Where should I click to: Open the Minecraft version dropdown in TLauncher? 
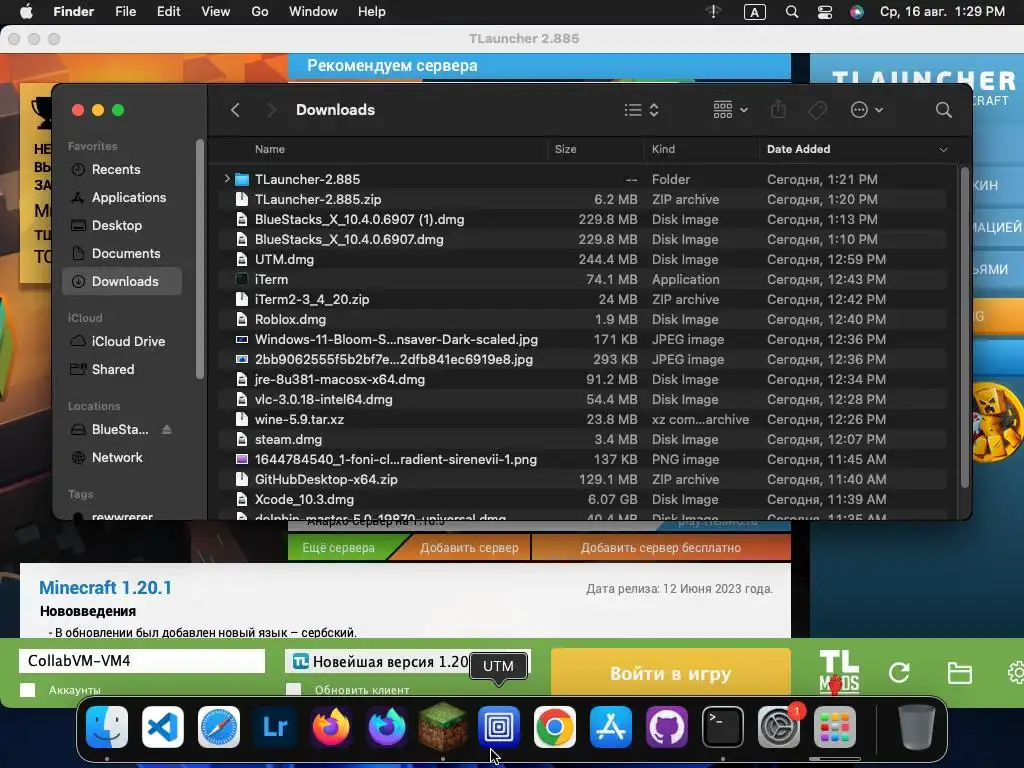(x=408, y=661)
